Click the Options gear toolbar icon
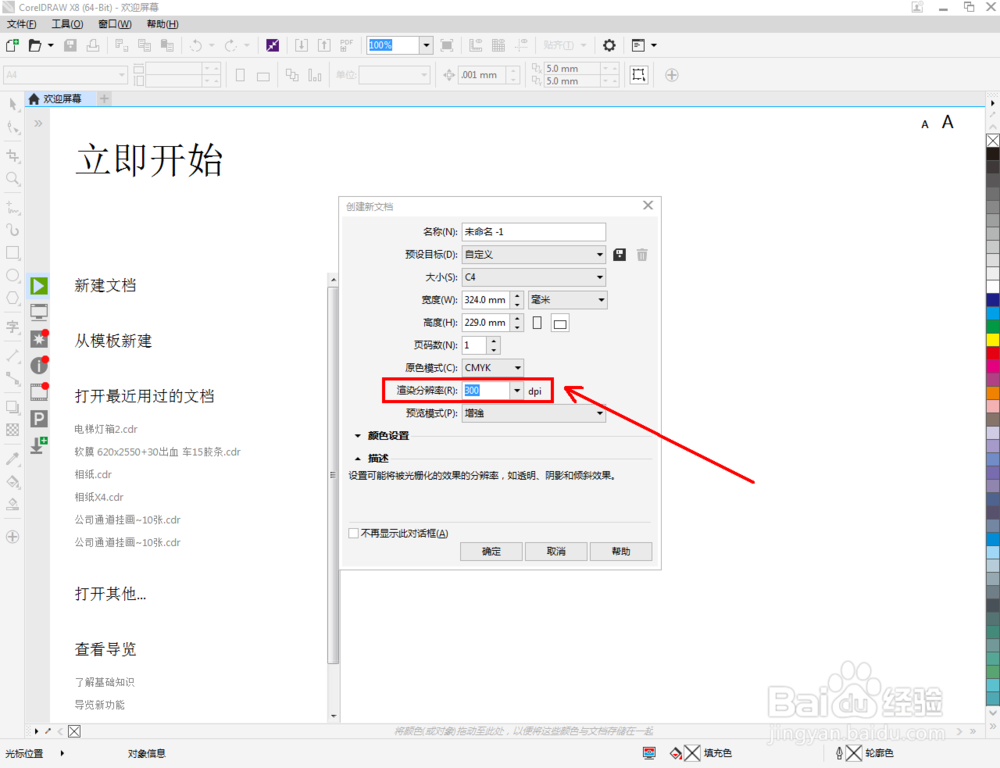 (x=609, y=45)
